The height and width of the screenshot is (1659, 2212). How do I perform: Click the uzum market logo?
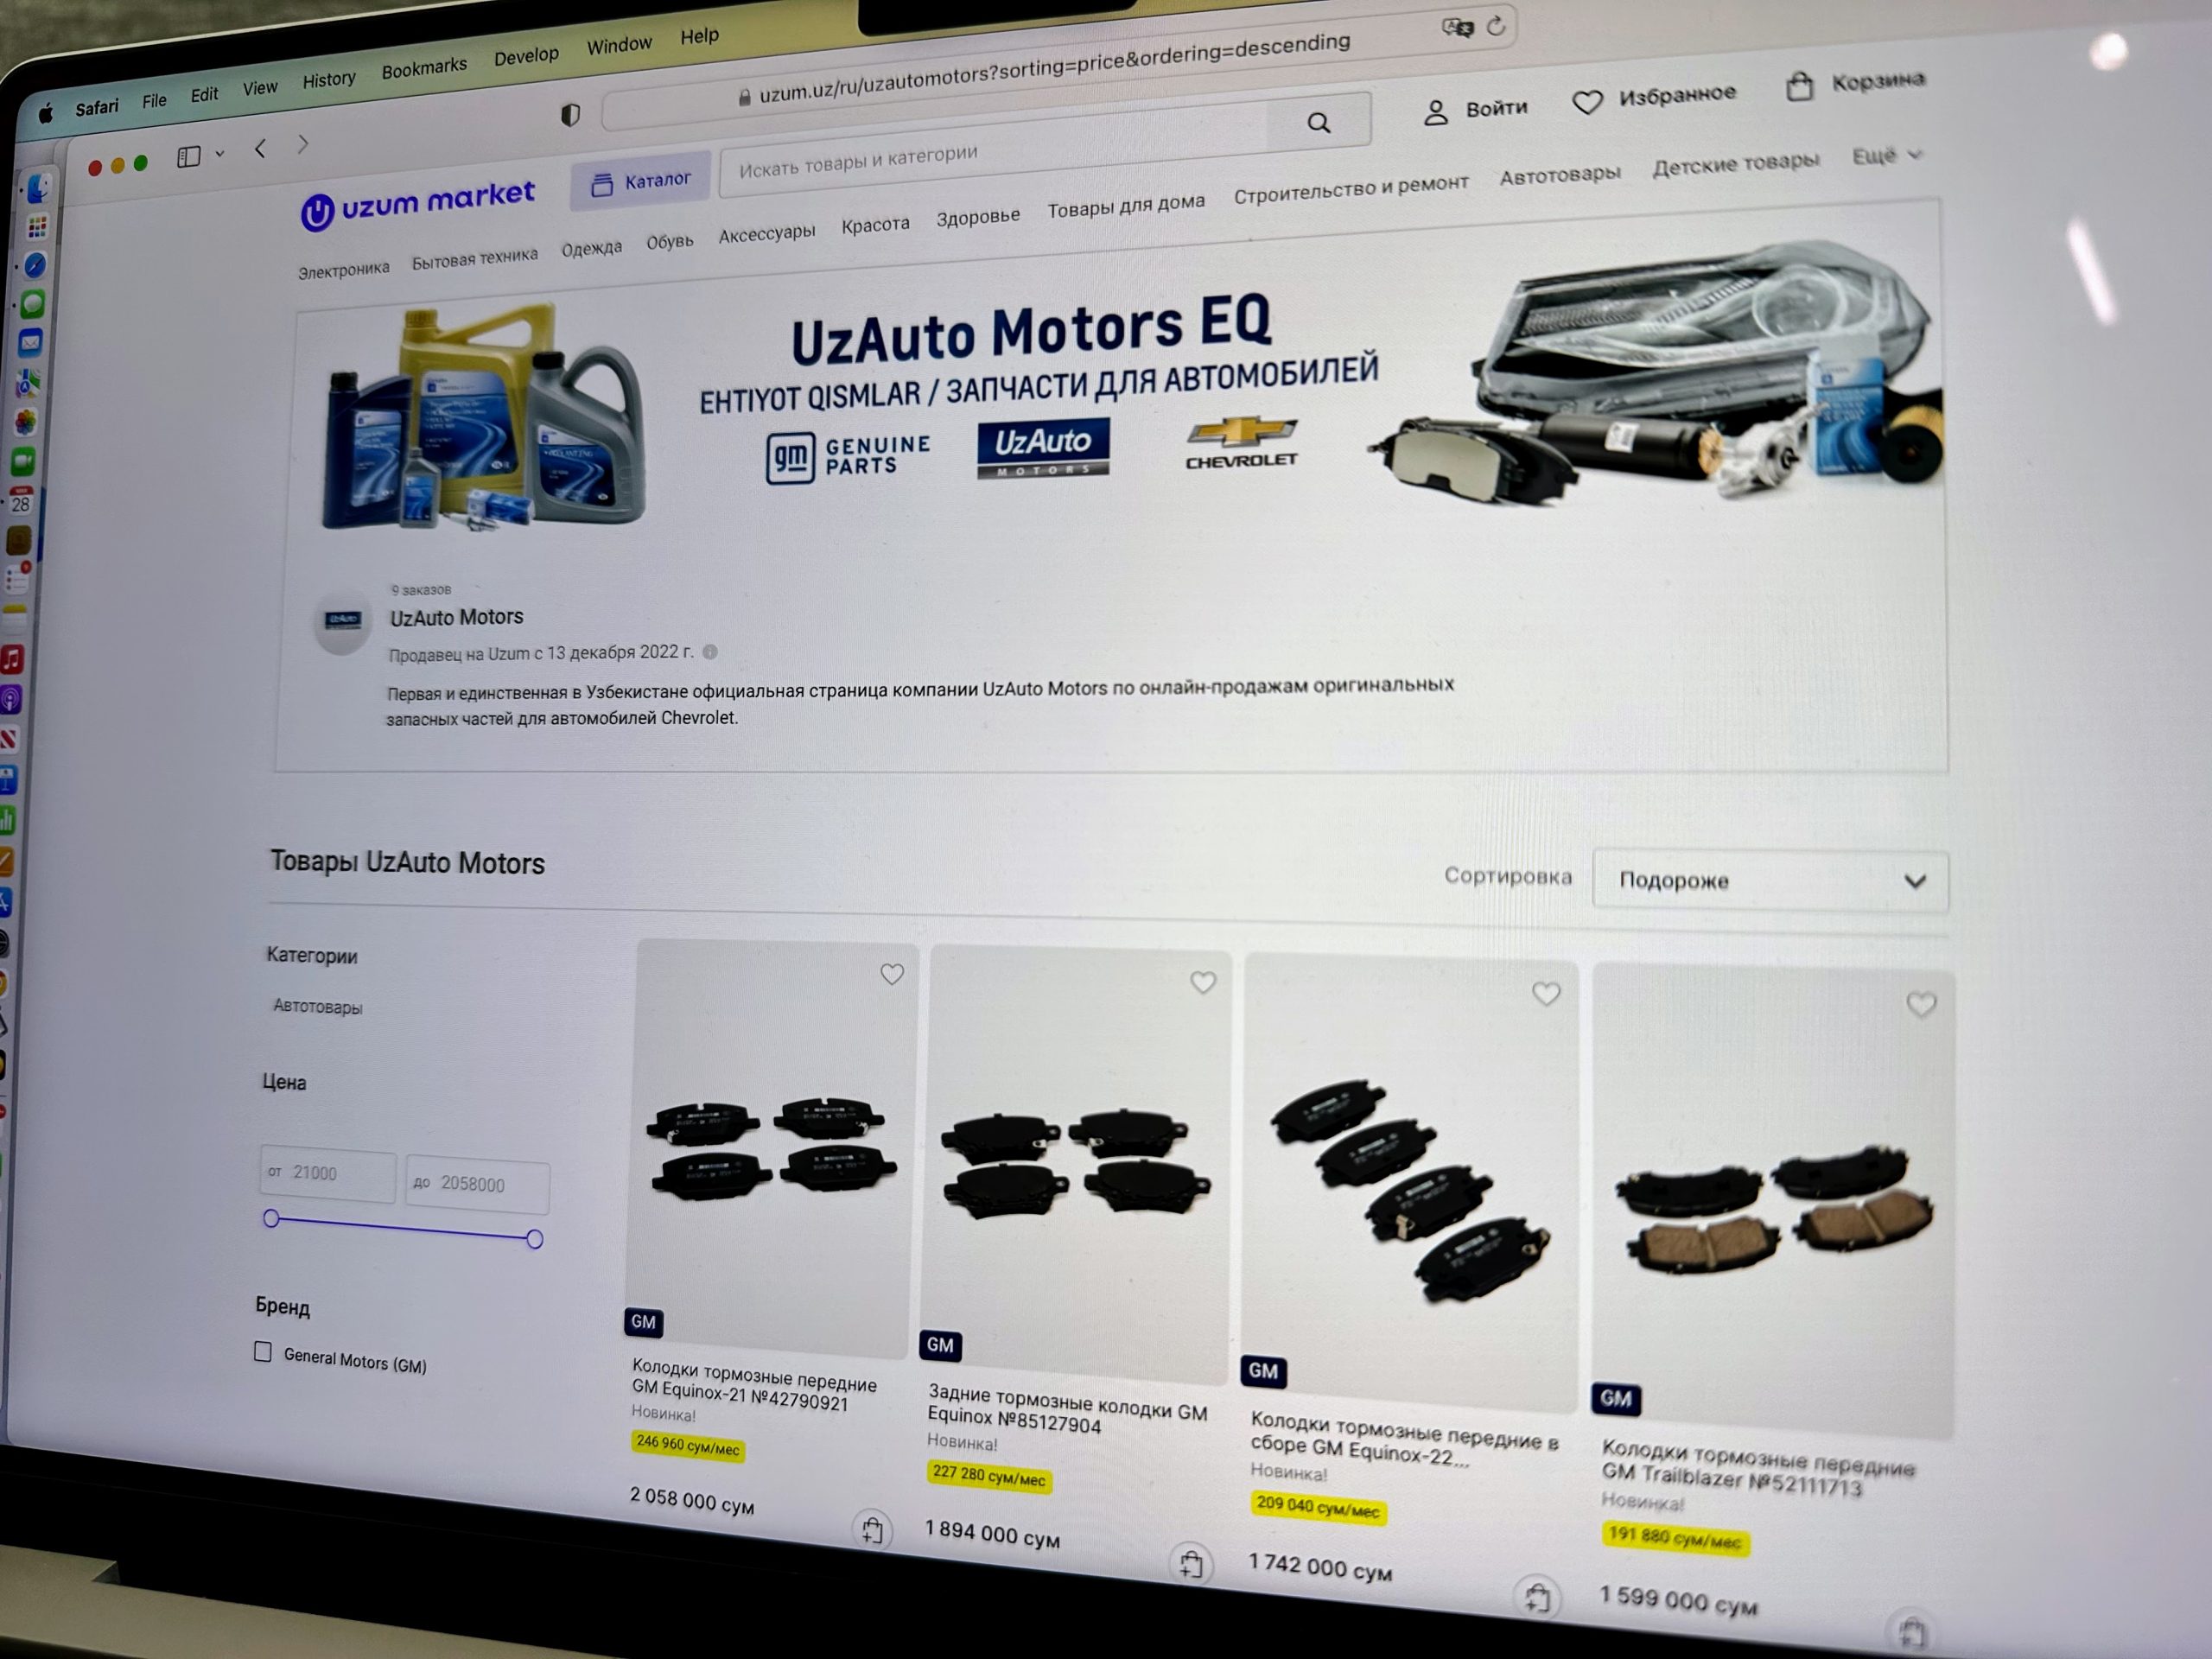tap(418, 203)
